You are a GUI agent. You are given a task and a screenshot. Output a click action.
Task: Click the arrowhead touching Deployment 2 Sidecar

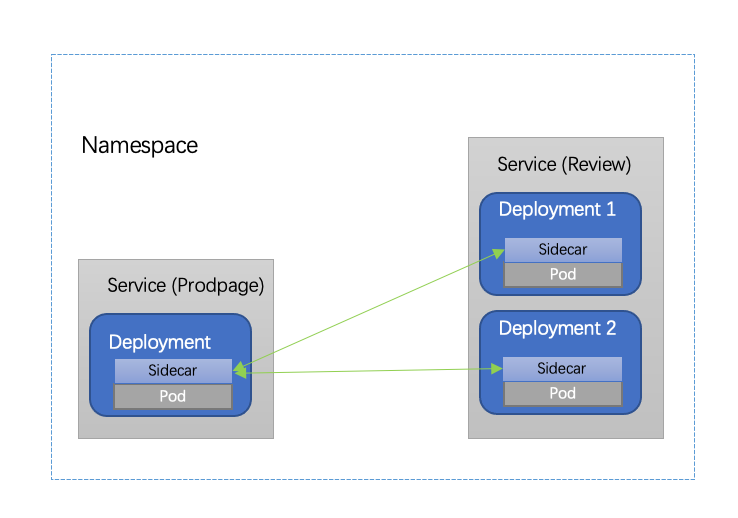pos(496,369)
